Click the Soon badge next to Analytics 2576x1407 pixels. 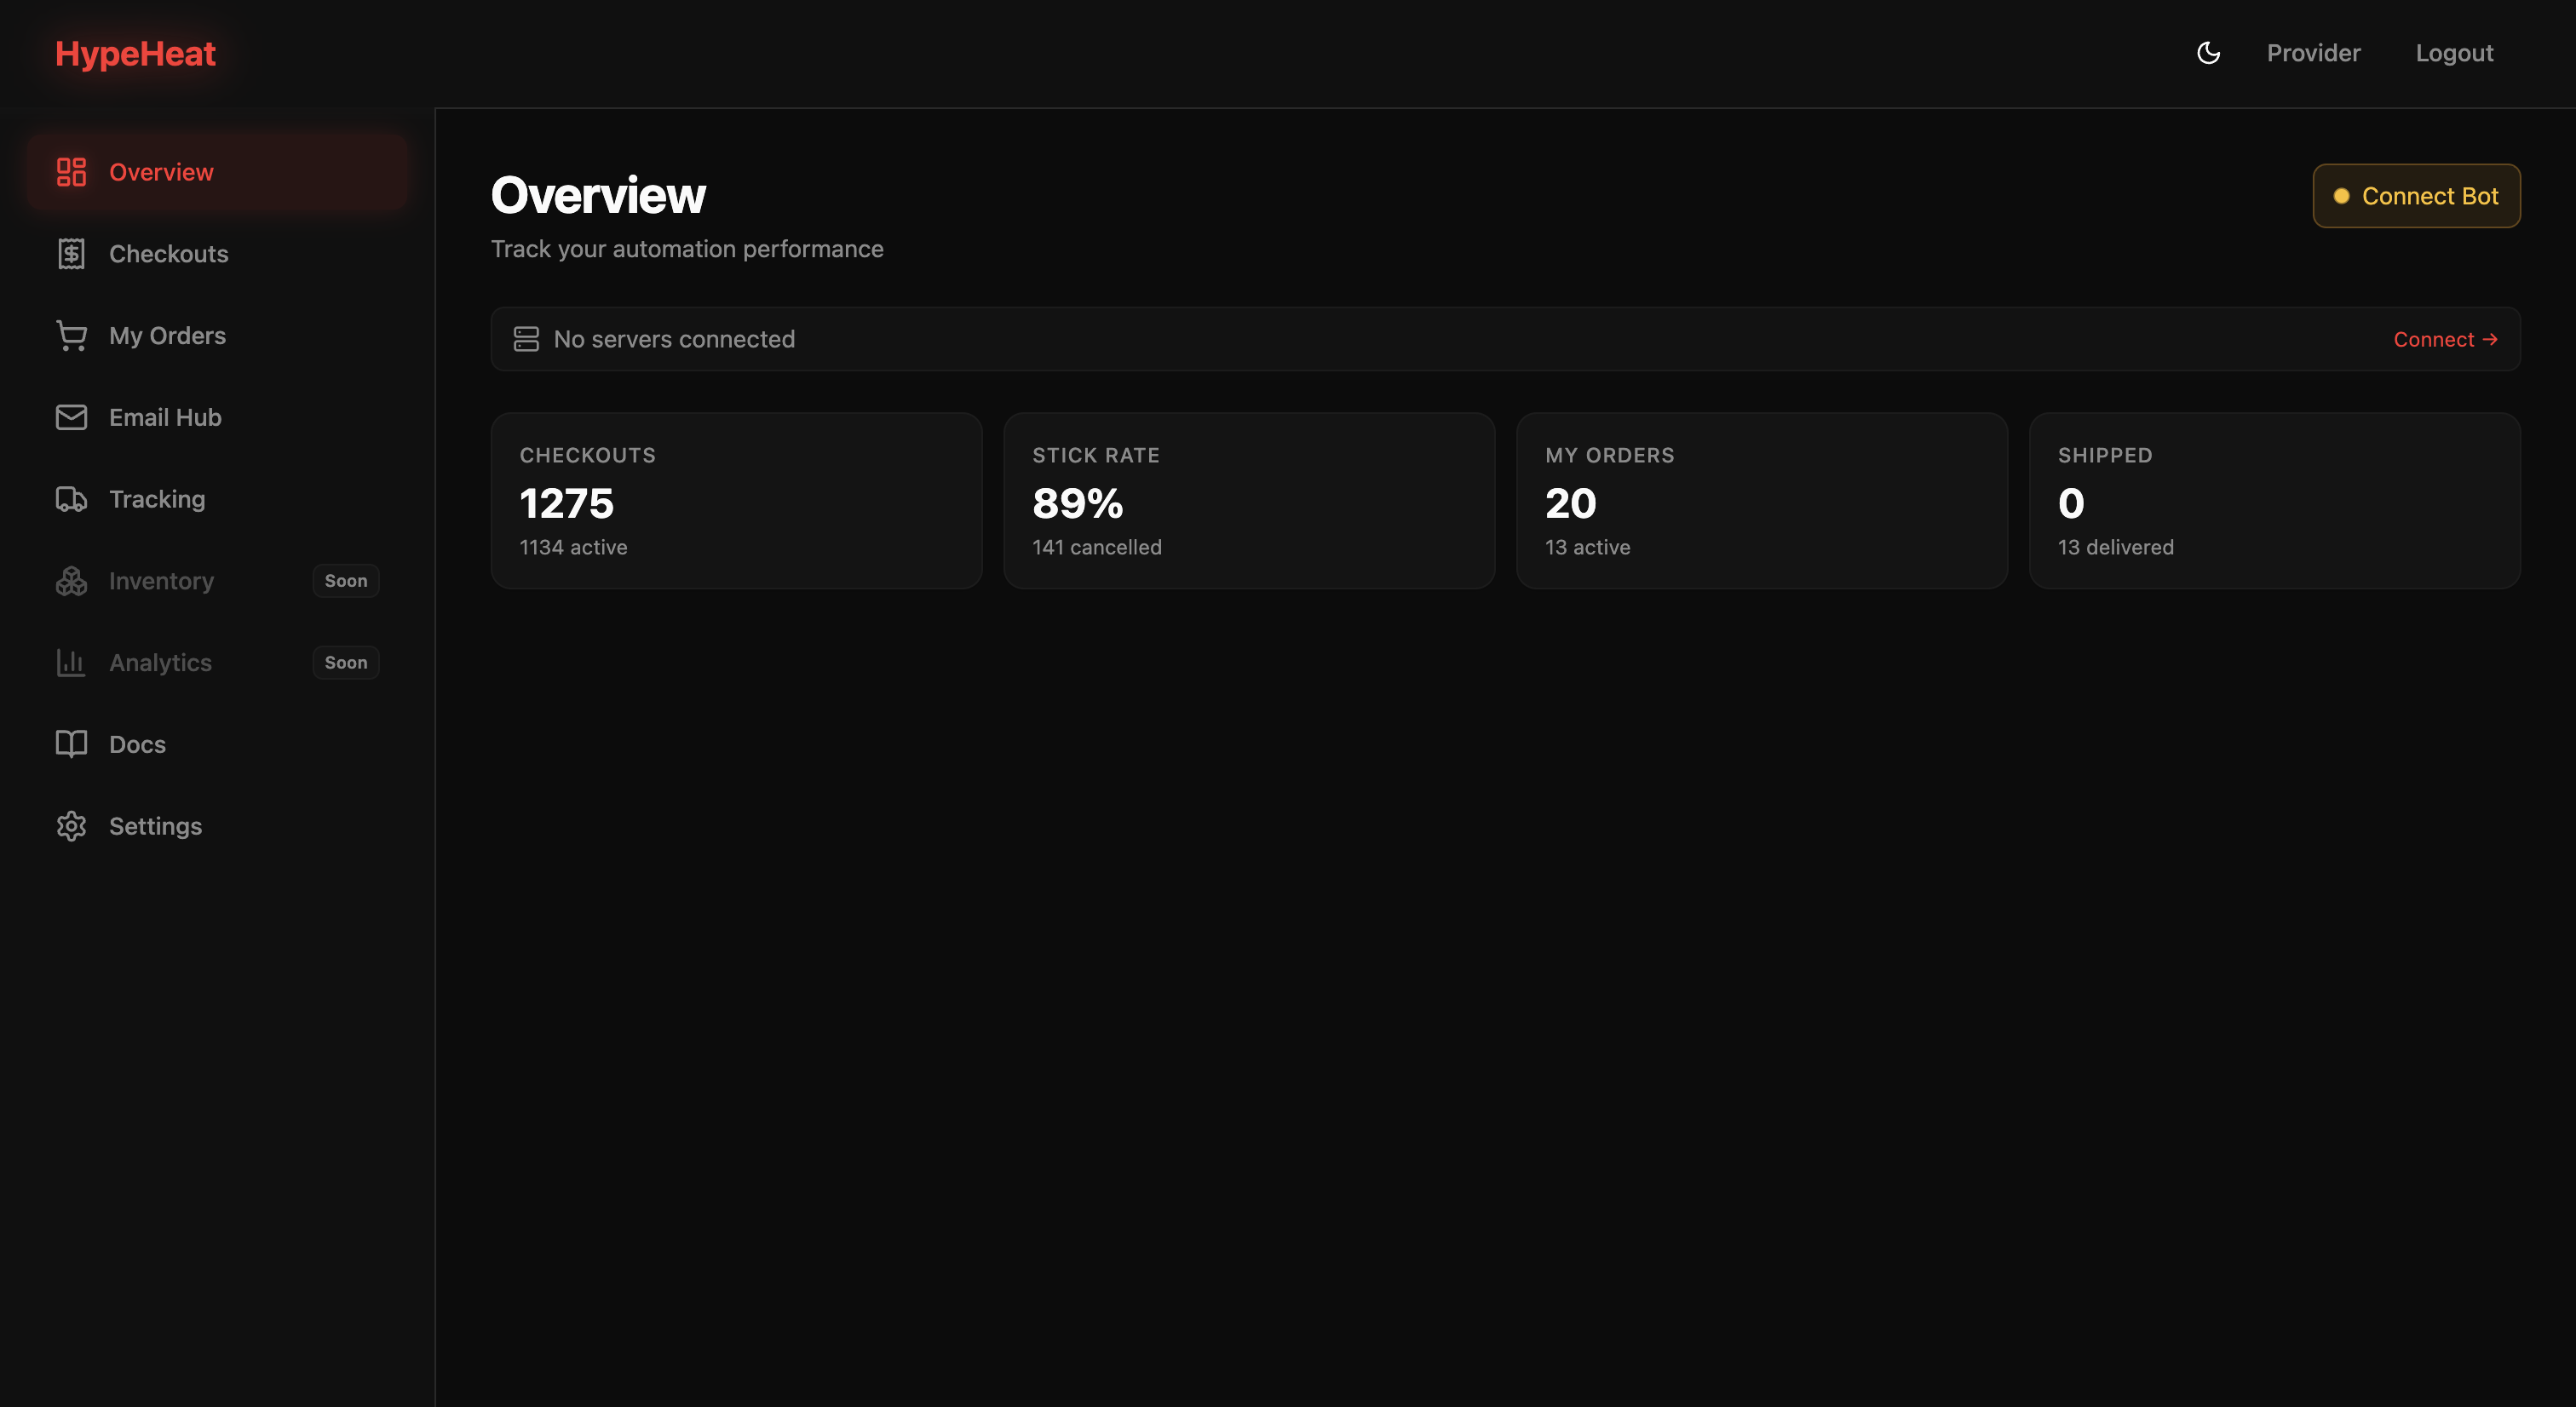(346, 663)
